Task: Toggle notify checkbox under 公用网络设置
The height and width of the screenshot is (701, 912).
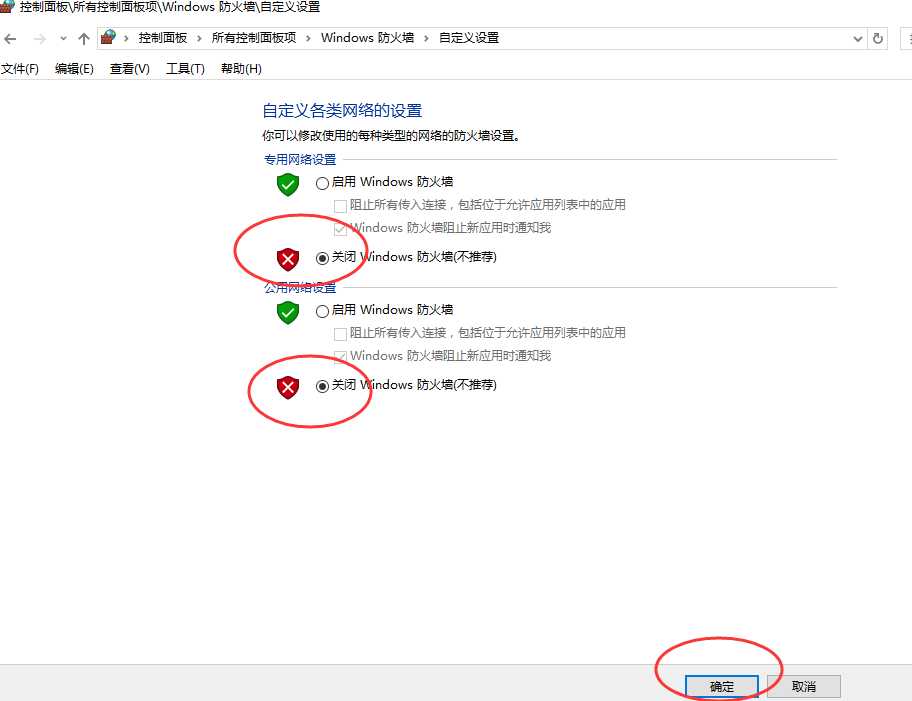Action: click(341, 357)
